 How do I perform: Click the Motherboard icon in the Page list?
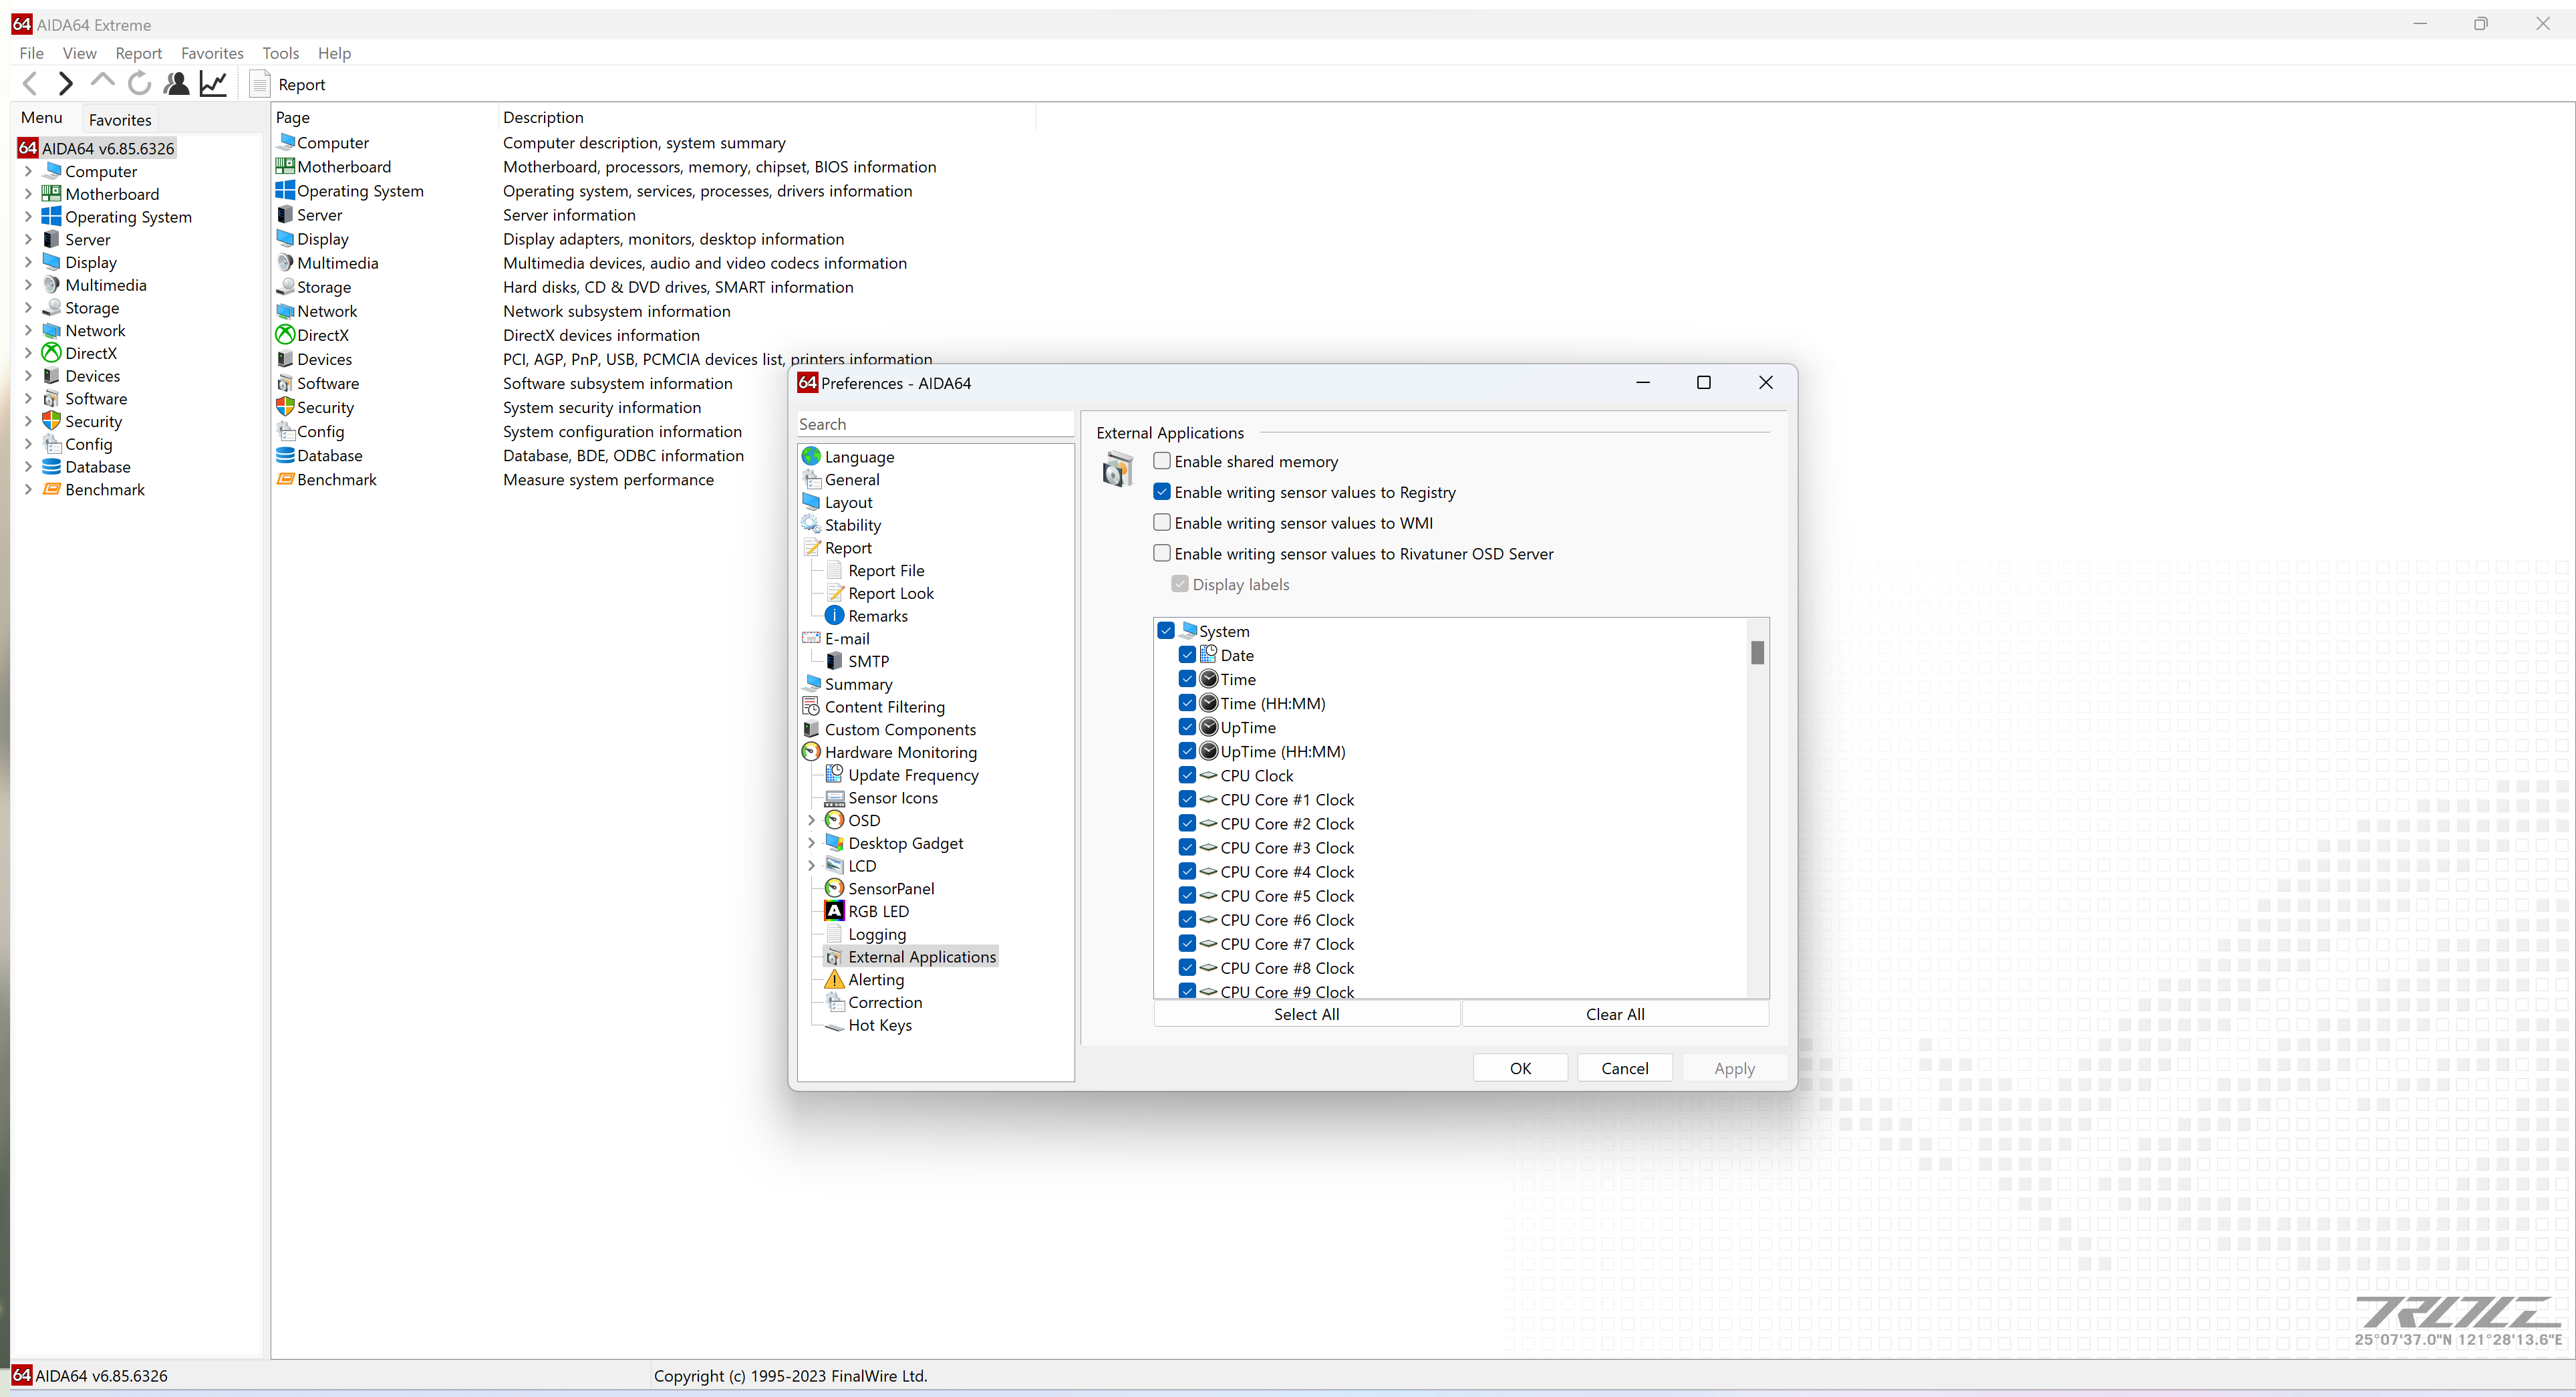[285, 167]
